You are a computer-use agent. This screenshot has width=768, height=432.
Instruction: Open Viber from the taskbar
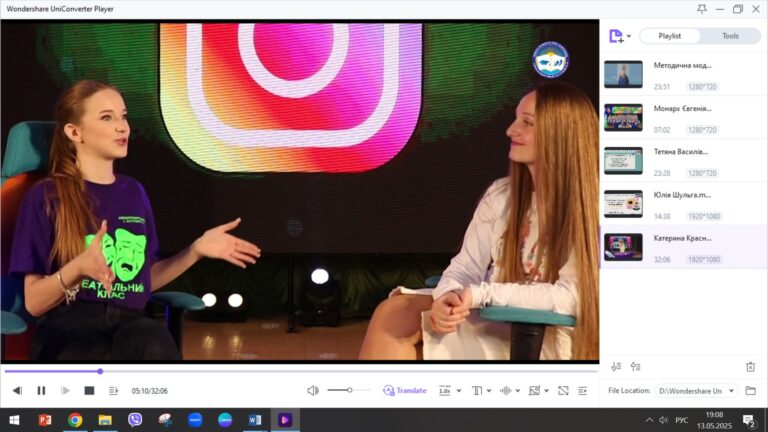click(x=135, y=420)
